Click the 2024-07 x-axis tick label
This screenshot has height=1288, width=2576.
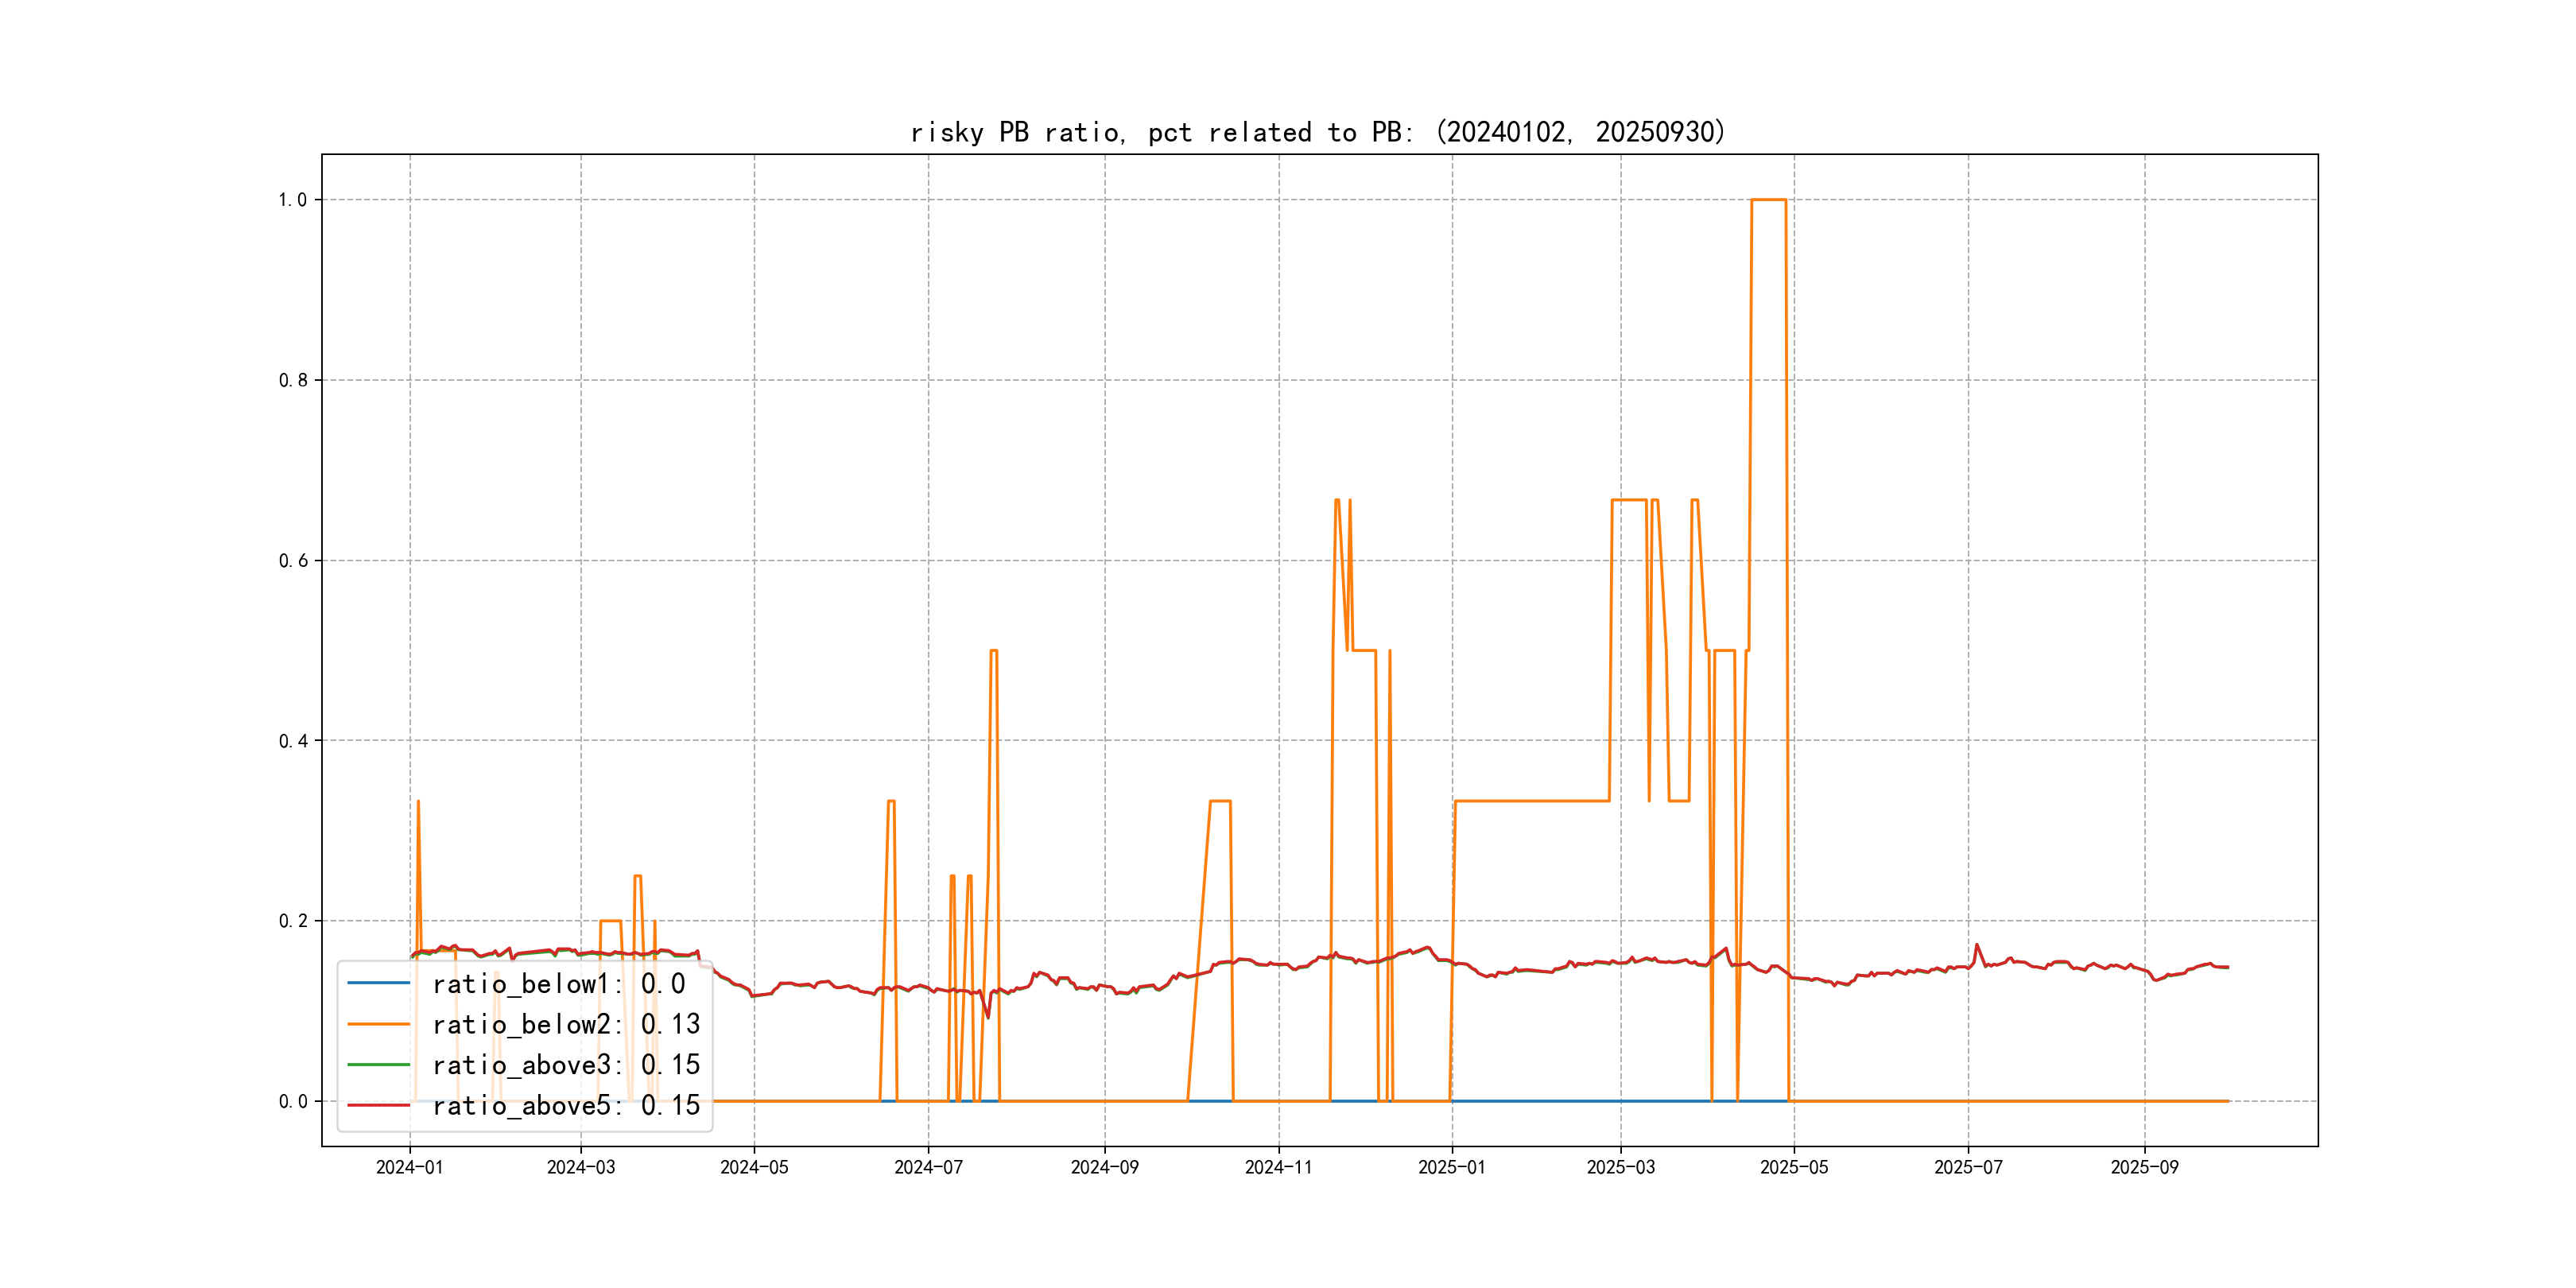click(928, 1167)
